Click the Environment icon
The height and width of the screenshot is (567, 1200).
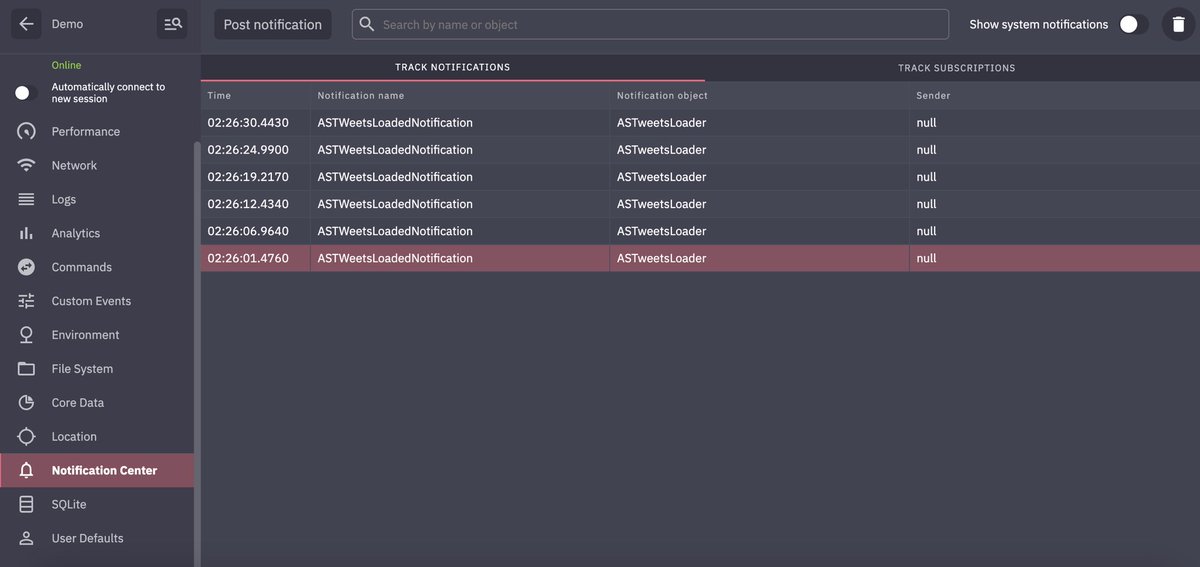click(27, 335)
